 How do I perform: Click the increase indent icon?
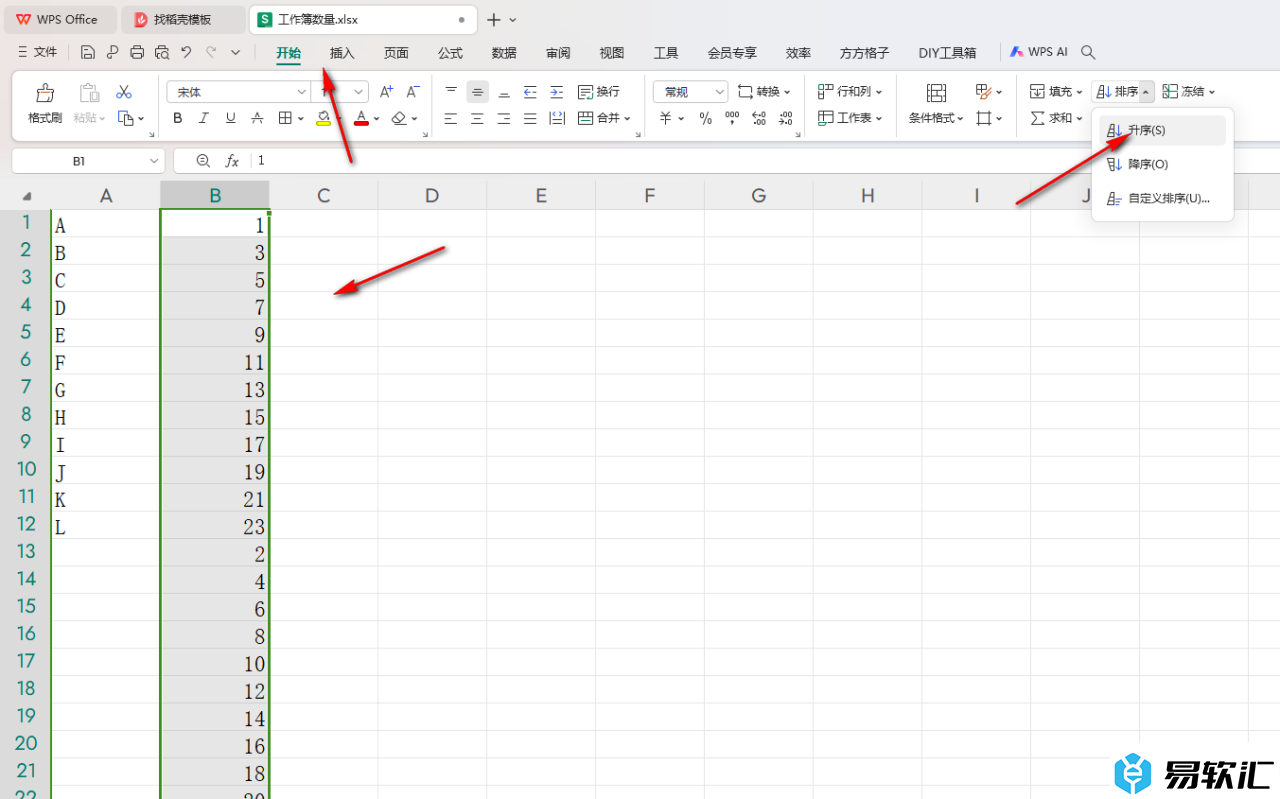(x=557, y=92)
